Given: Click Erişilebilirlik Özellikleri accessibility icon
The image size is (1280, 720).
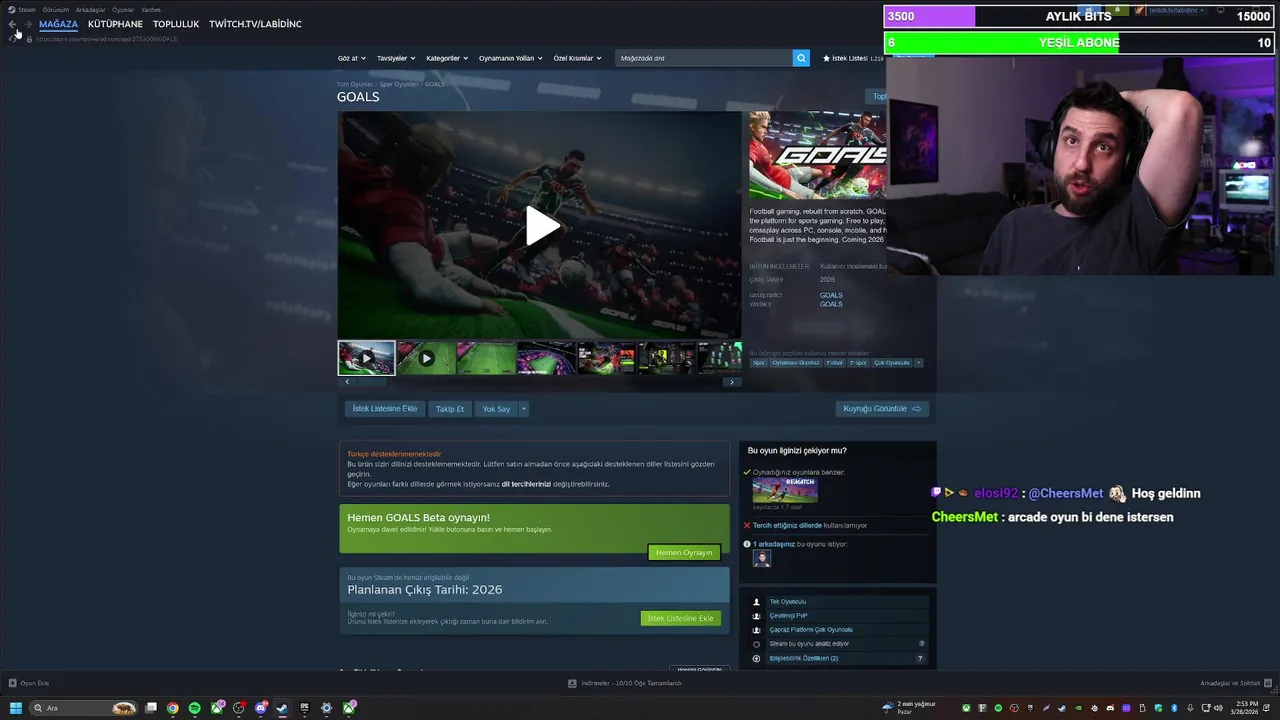Looking at the screenshot, I should tap(756, 658).
